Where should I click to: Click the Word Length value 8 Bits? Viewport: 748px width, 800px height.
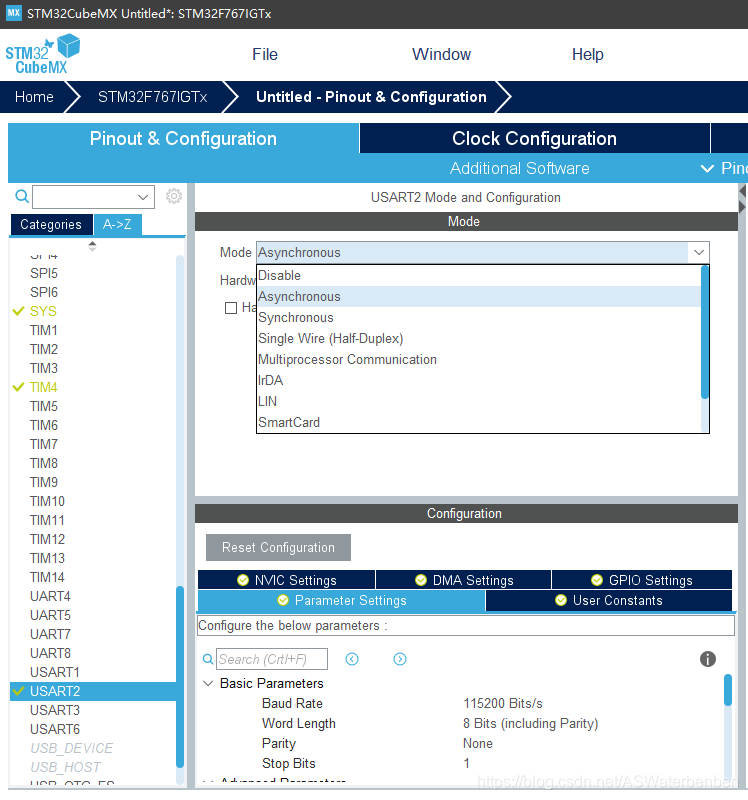[531, 723]
